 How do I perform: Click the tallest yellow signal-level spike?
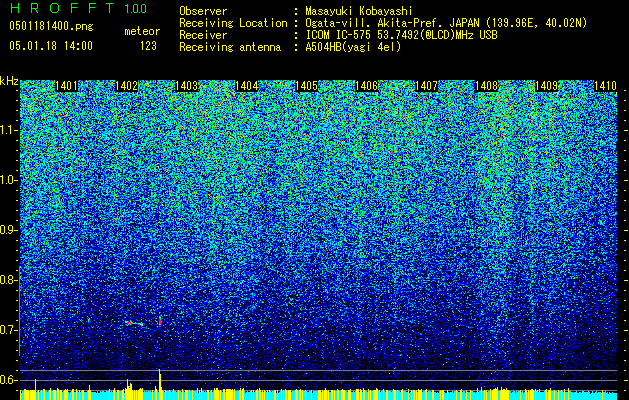[160, 380]
